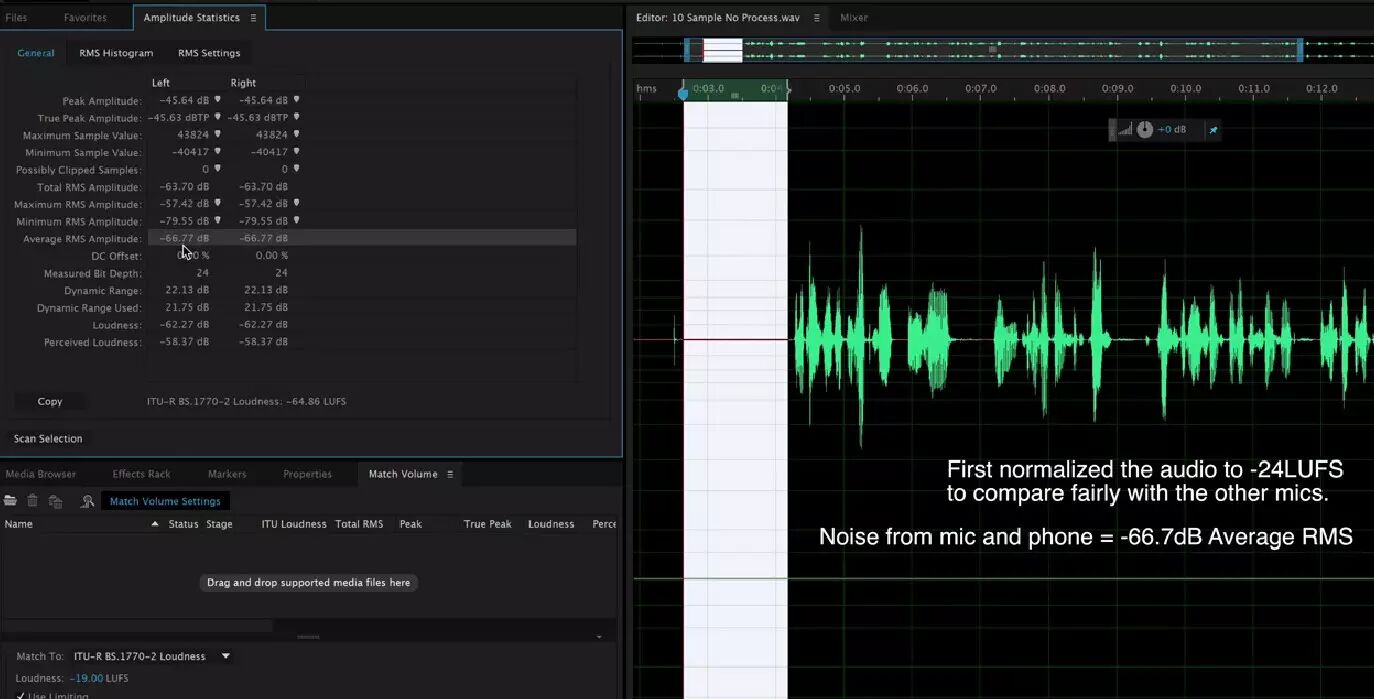Open the Match Volume panel menu
Viewport: 1374px width, 699px height.
450,474
